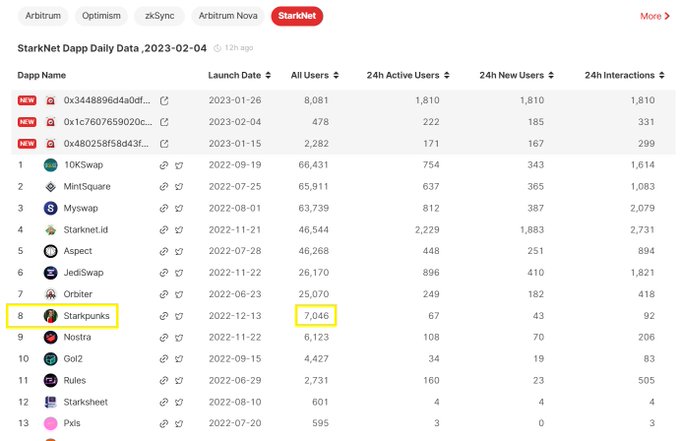This screenshot has width=680, height=441.
Task: Open Gol2 Twitter icon
Action: (x=179, y=359)
